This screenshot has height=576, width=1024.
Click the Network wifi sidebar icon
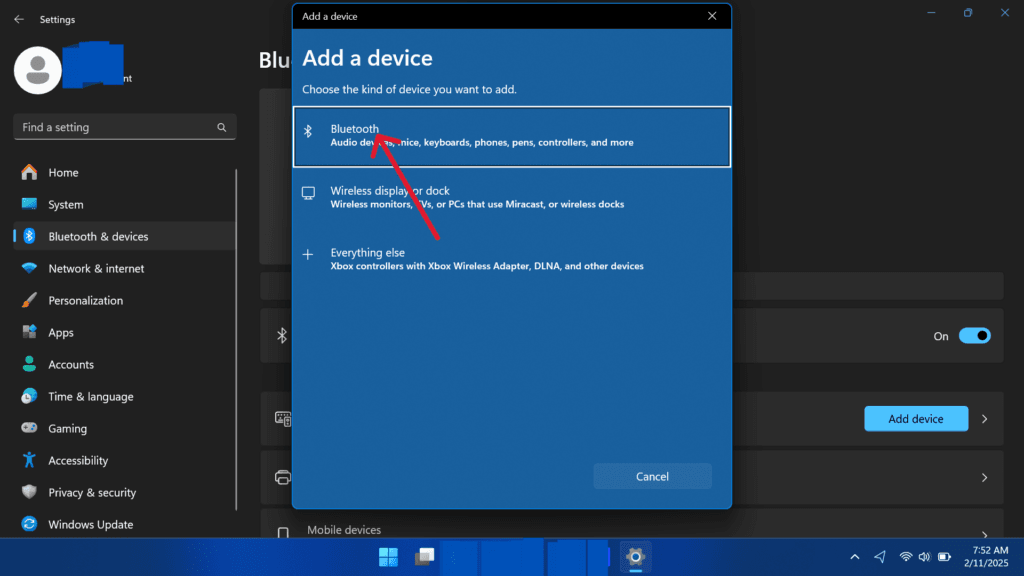point(29,268)
